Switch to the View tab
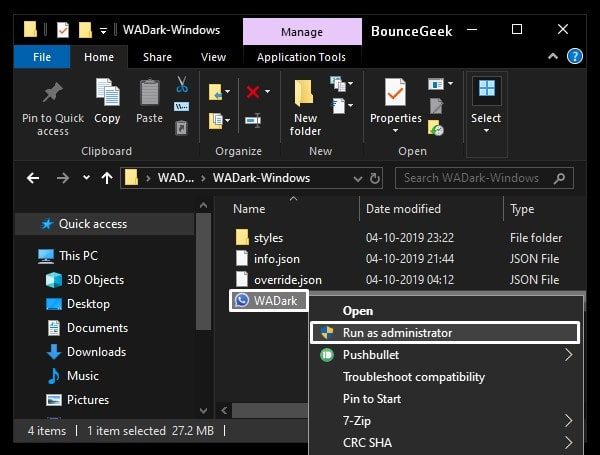 pyautogui.click(x=213, y=57)
